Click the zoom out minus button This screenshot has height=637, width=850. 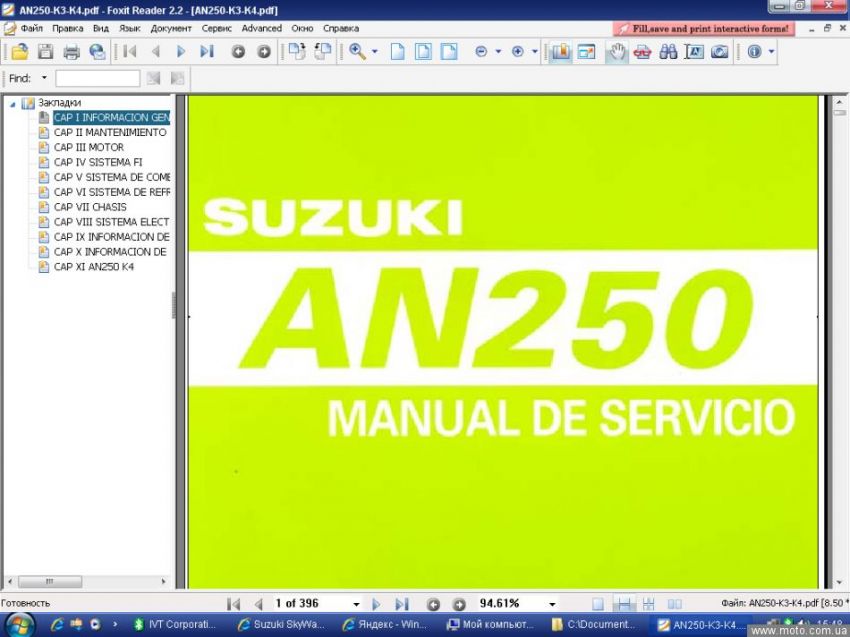[x=481, y=52]
